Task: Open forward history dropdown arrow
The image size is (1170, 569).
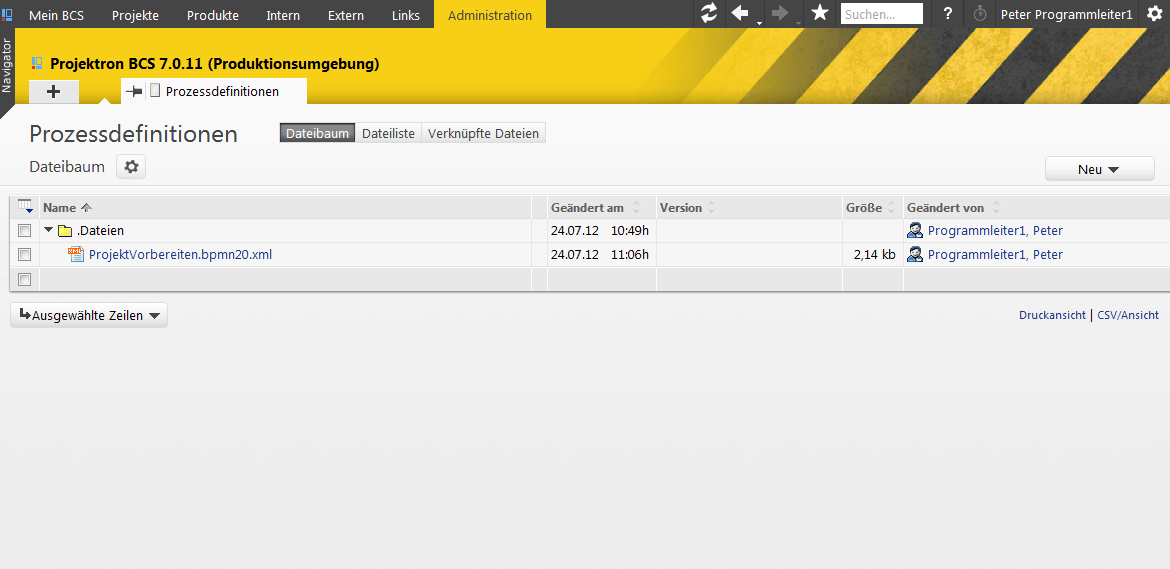Action: (798, 22)
